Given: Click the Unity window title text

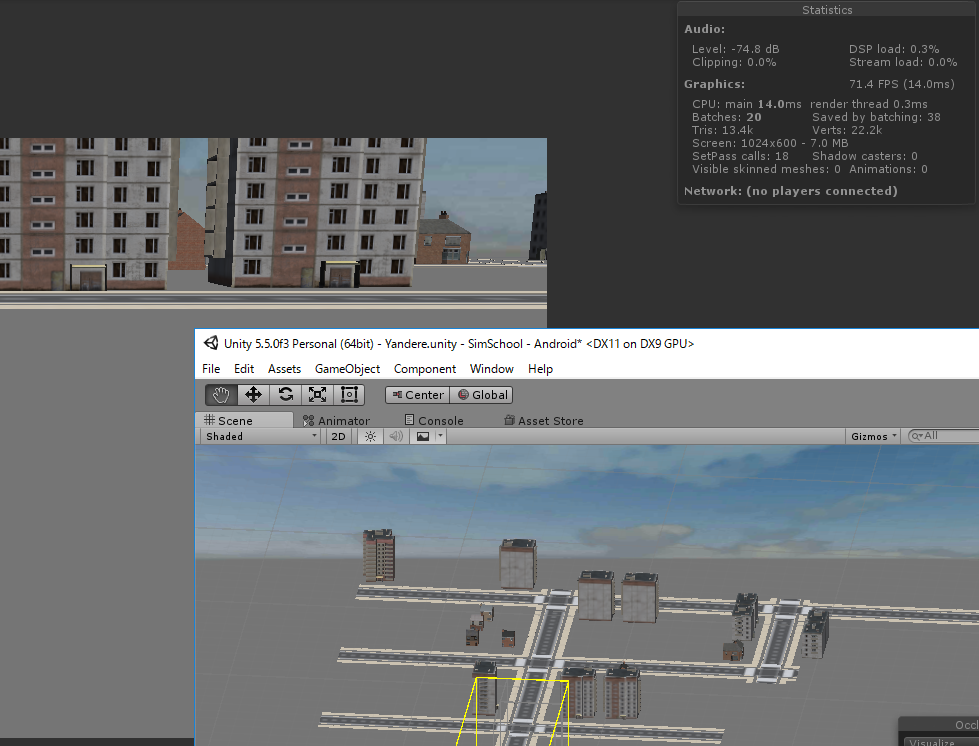Looking at the screenshot, I should (459, 343).
